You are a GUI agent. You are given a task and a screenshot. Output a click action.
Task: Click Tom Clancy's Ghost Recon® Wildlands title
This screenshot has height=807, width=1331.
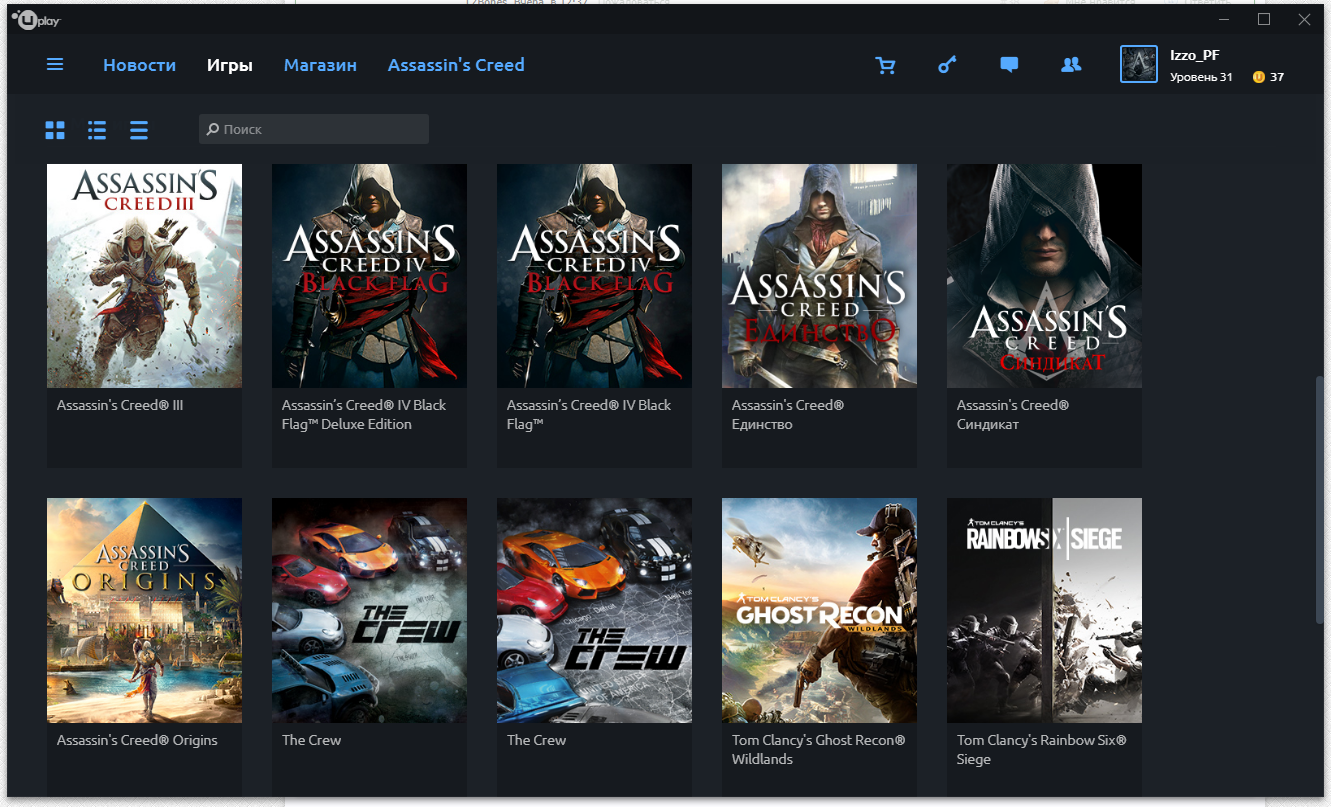point(818,750)
